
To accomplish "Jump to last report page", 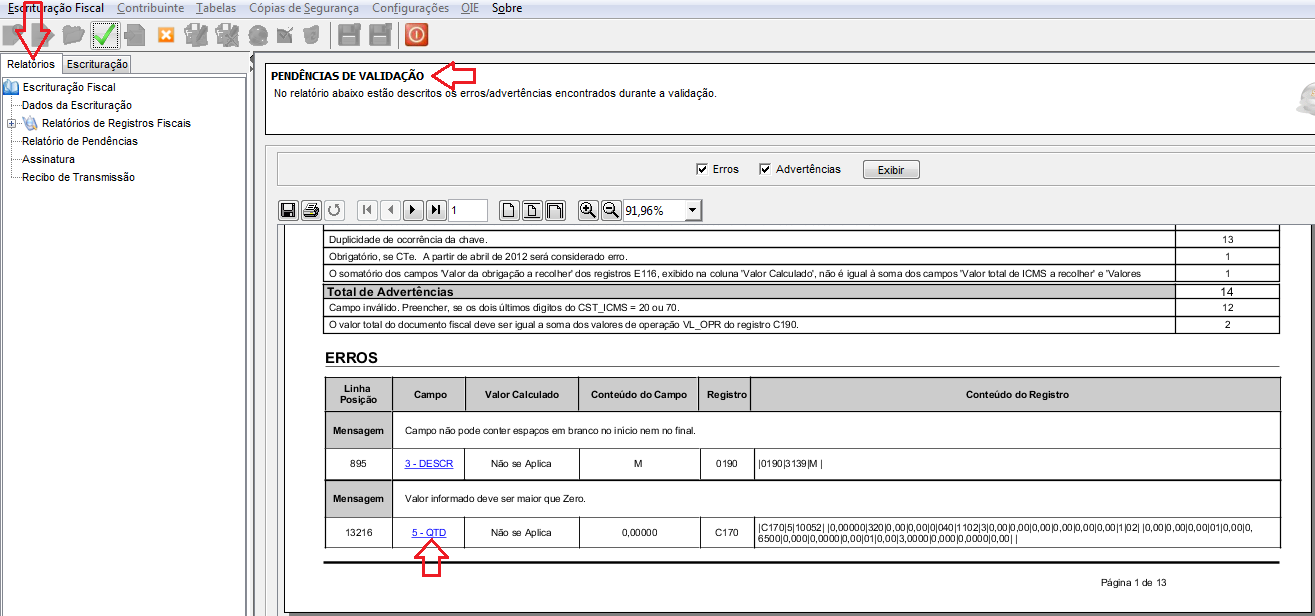I will 436,210.
